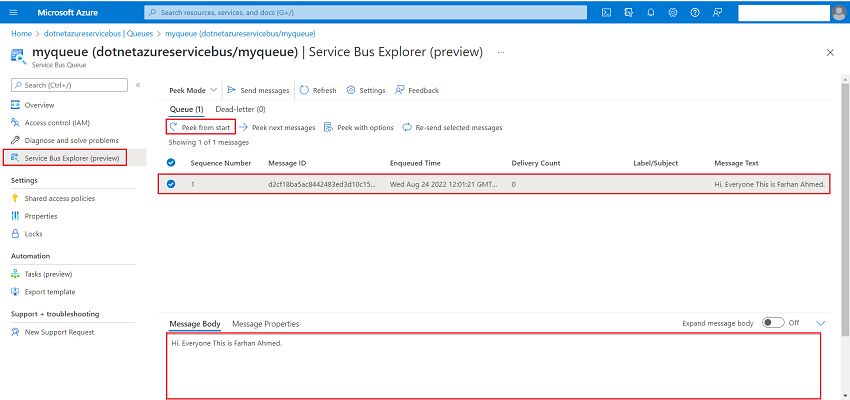Open portal Settings gear in header

point(673,12)
